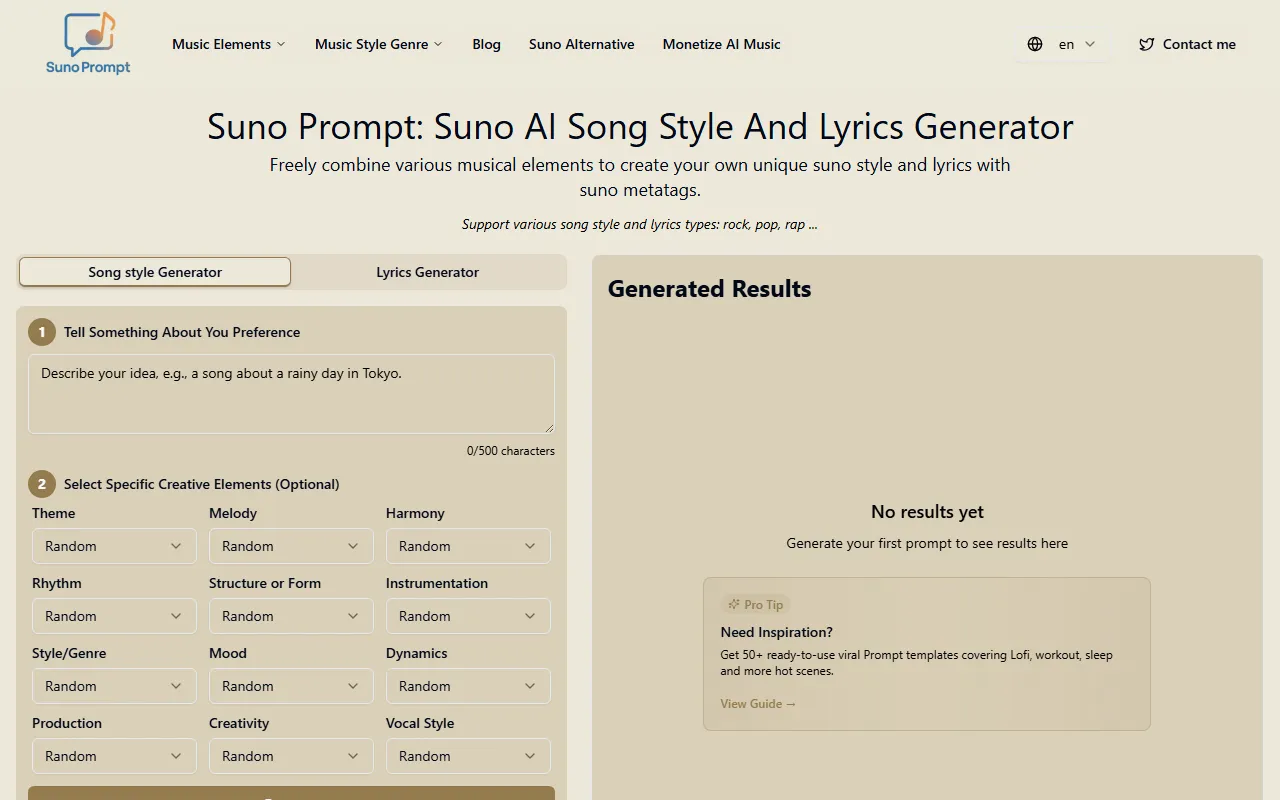The image size is (1280, 800).
Task: Choose a Mood from the dropdown
Action: 291,686
